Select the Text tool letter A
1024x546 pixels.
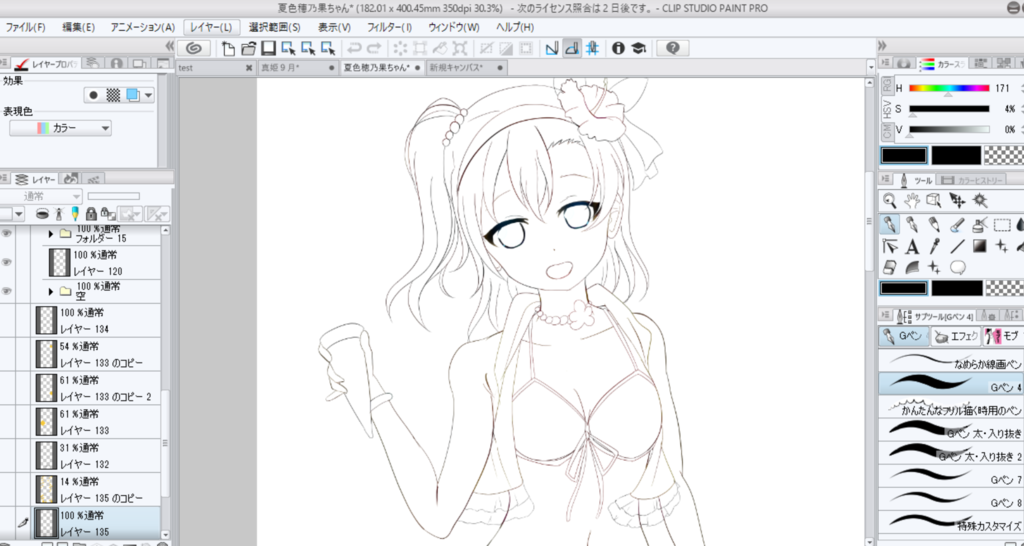coord(912,246)
